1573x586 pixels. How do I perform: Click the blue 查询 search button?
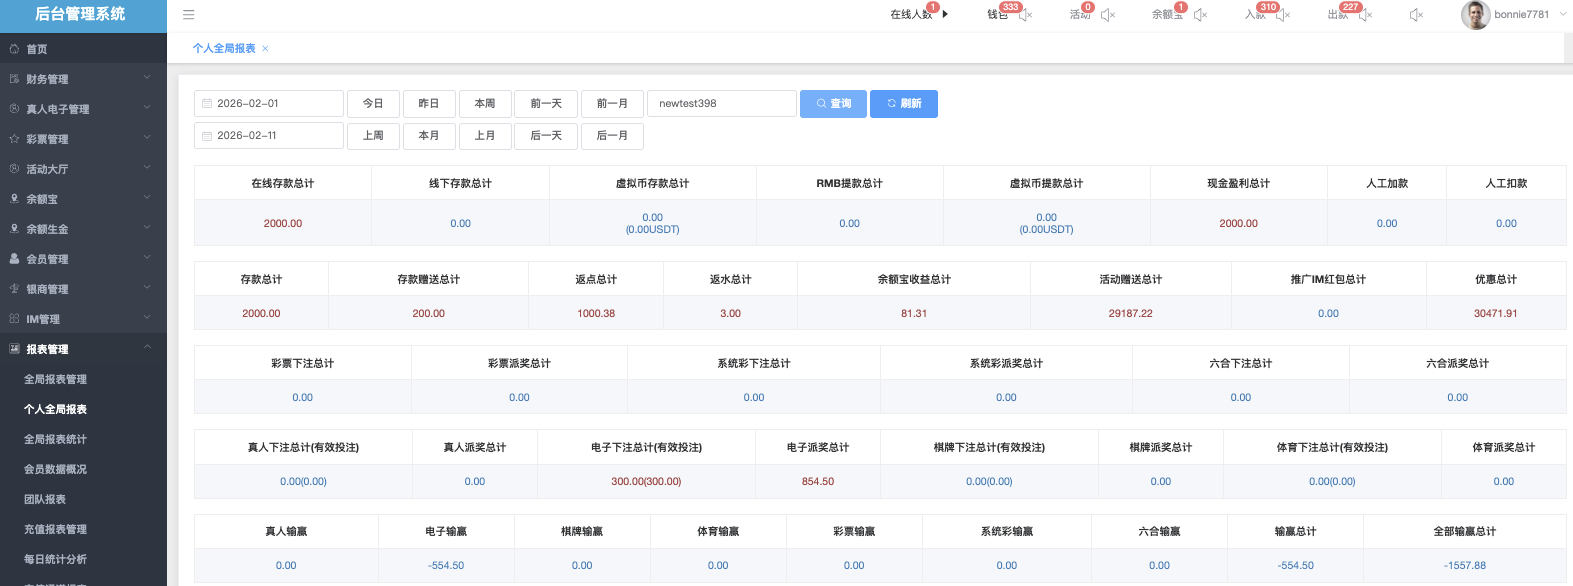coord(833,104)
